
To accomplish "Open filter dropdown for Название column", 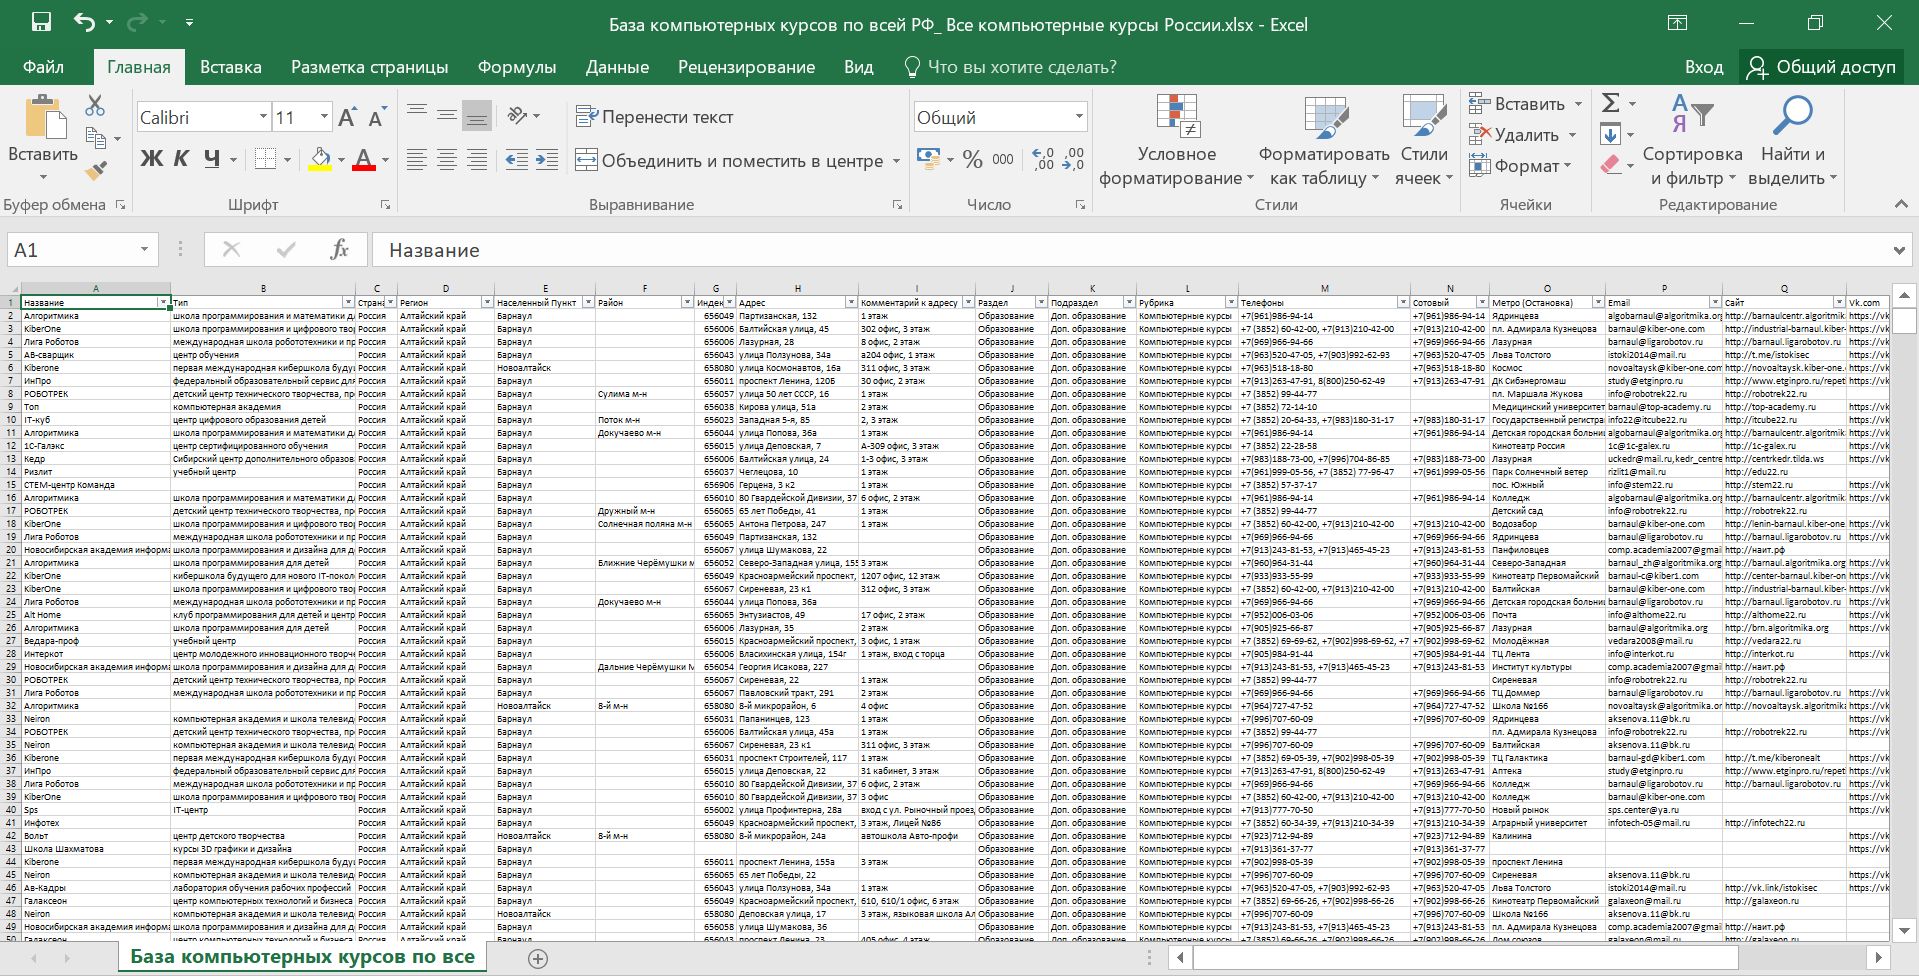I will (163, 302).
